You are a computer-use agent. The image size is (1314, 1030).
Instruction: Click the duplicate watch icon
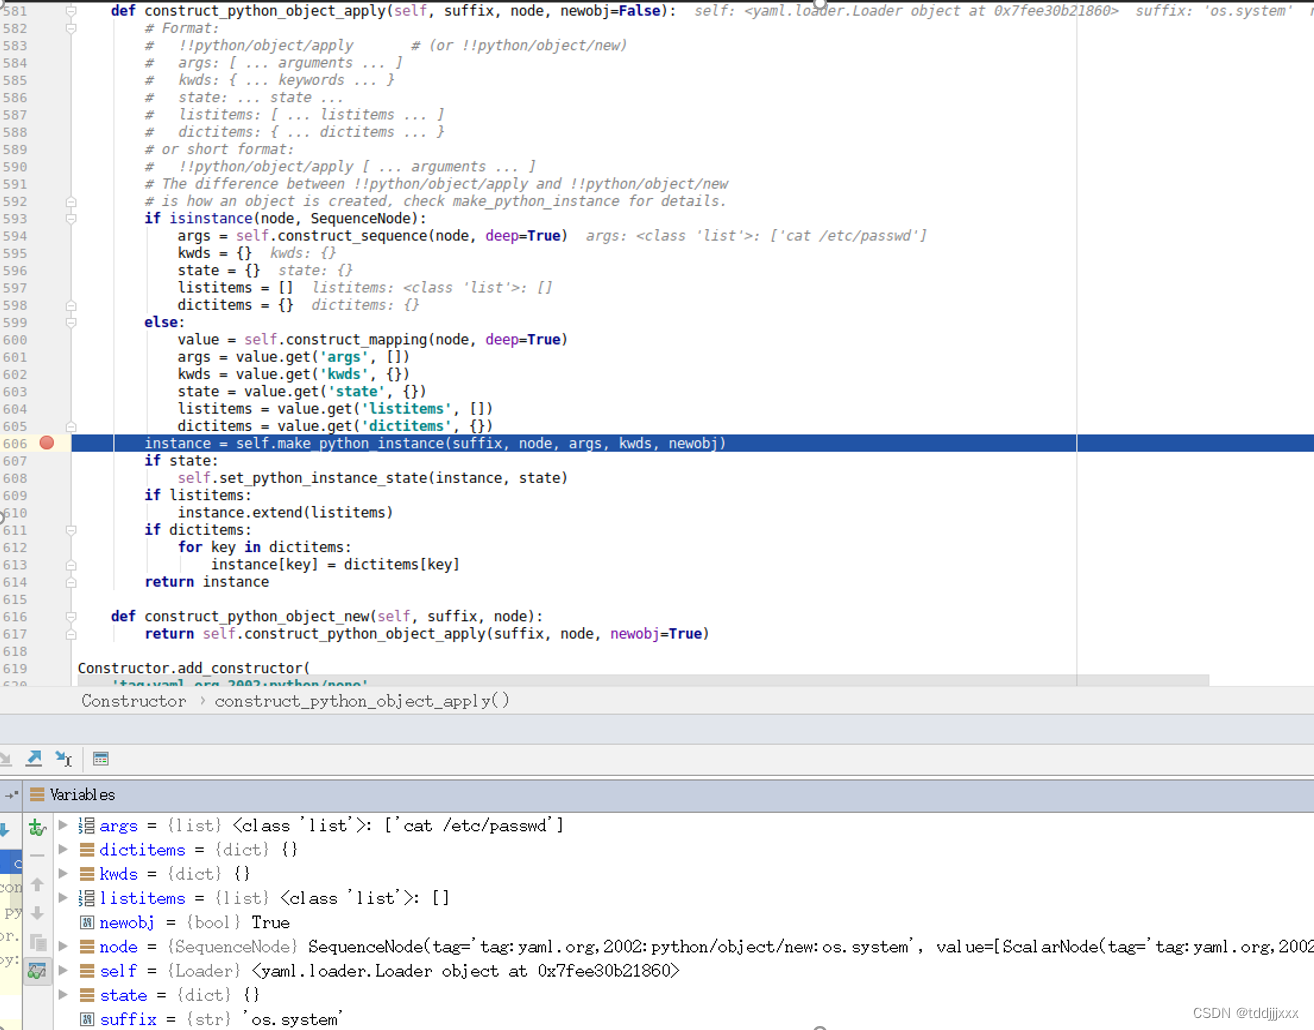(x=37, y=942)
